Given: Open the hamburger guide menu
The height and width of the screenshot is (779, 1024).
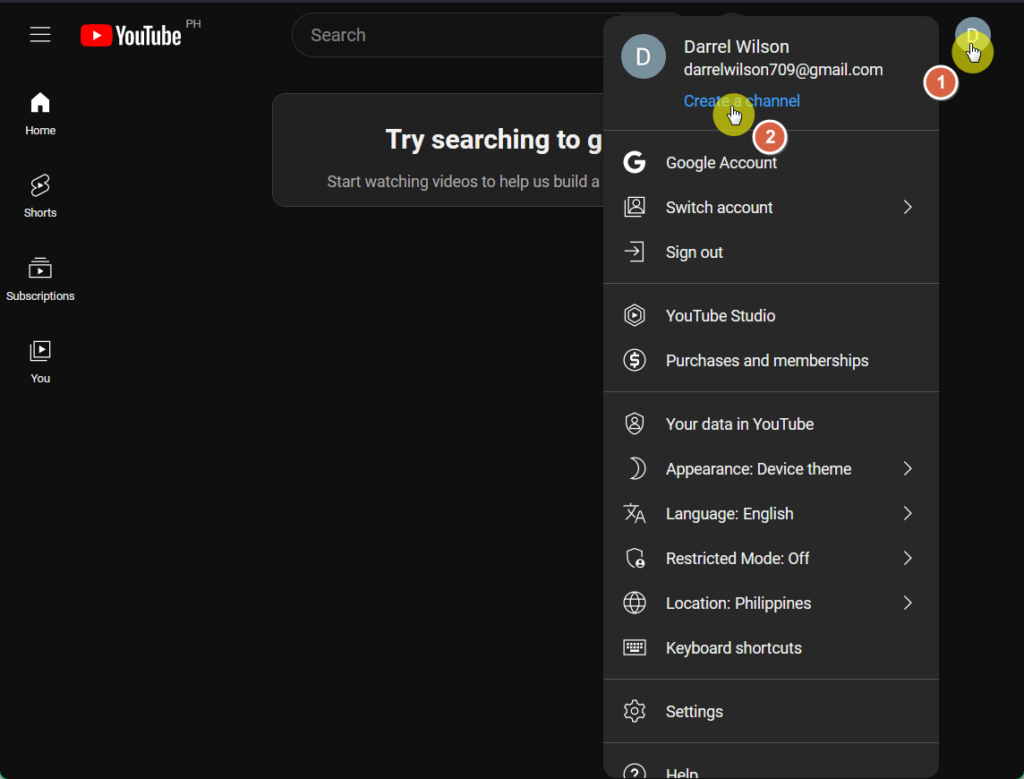Looking at the screenshot, I should (x=40, y=35).
